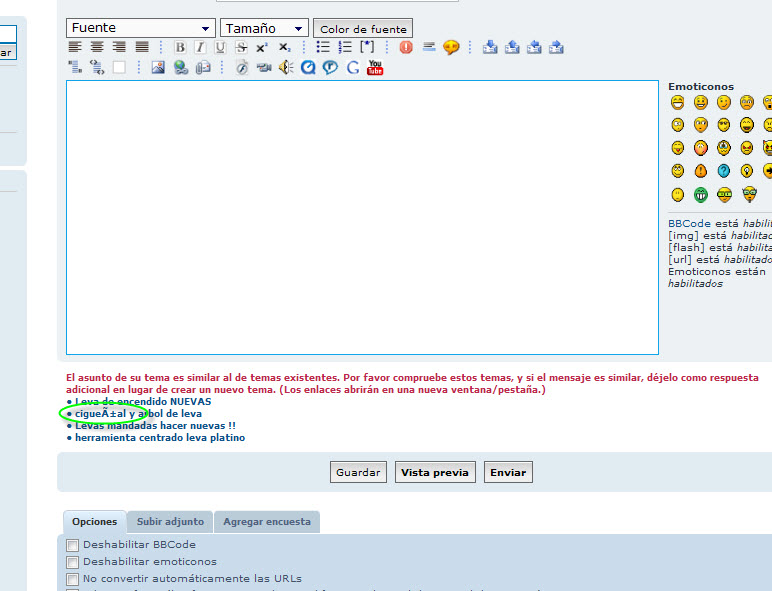This screenshot has height=591, width=772.
Task: Click the Color de fuente button
Action: coord(363,29)
